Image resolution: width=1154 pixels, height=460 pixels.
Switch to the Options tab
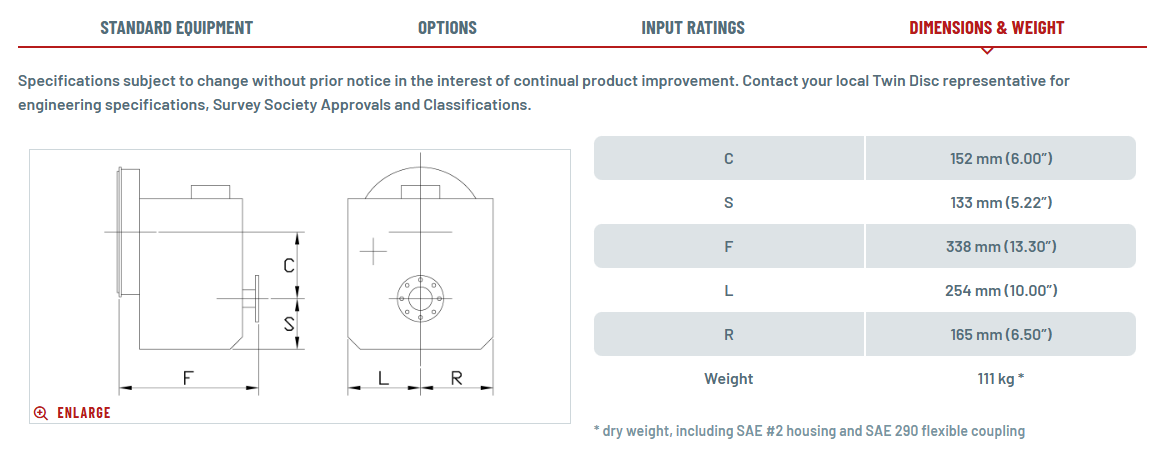click(x=447, y=28)
